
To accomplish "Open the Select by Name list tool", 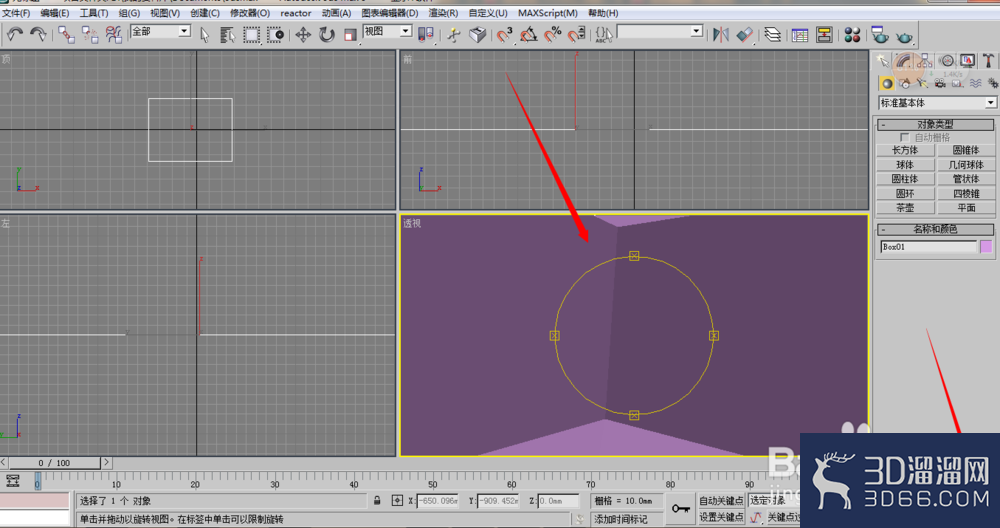I will [x=228, y=34].
